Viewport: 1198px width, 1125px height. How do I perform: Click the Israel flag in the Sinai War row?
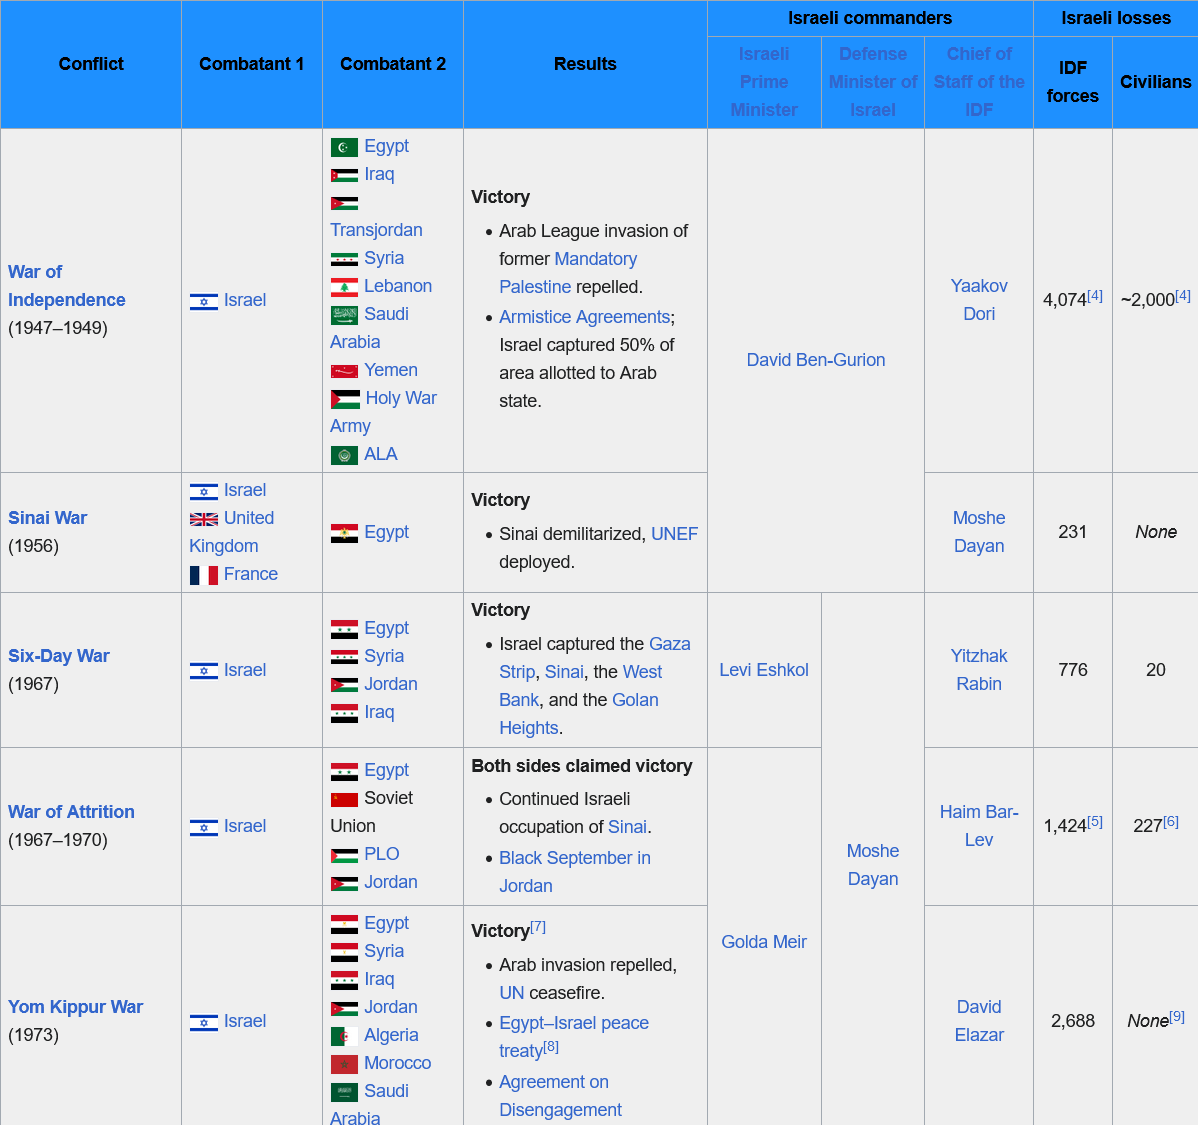(x=203, y=491)
